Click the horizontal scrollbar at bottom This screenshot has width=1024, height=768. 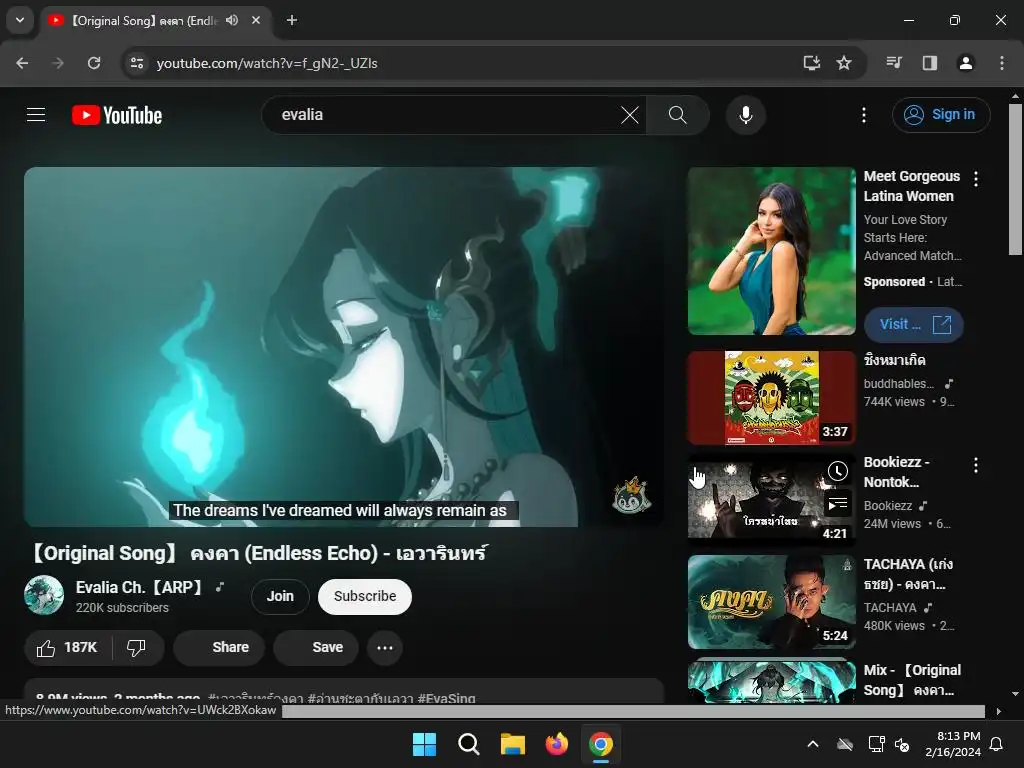633,711
